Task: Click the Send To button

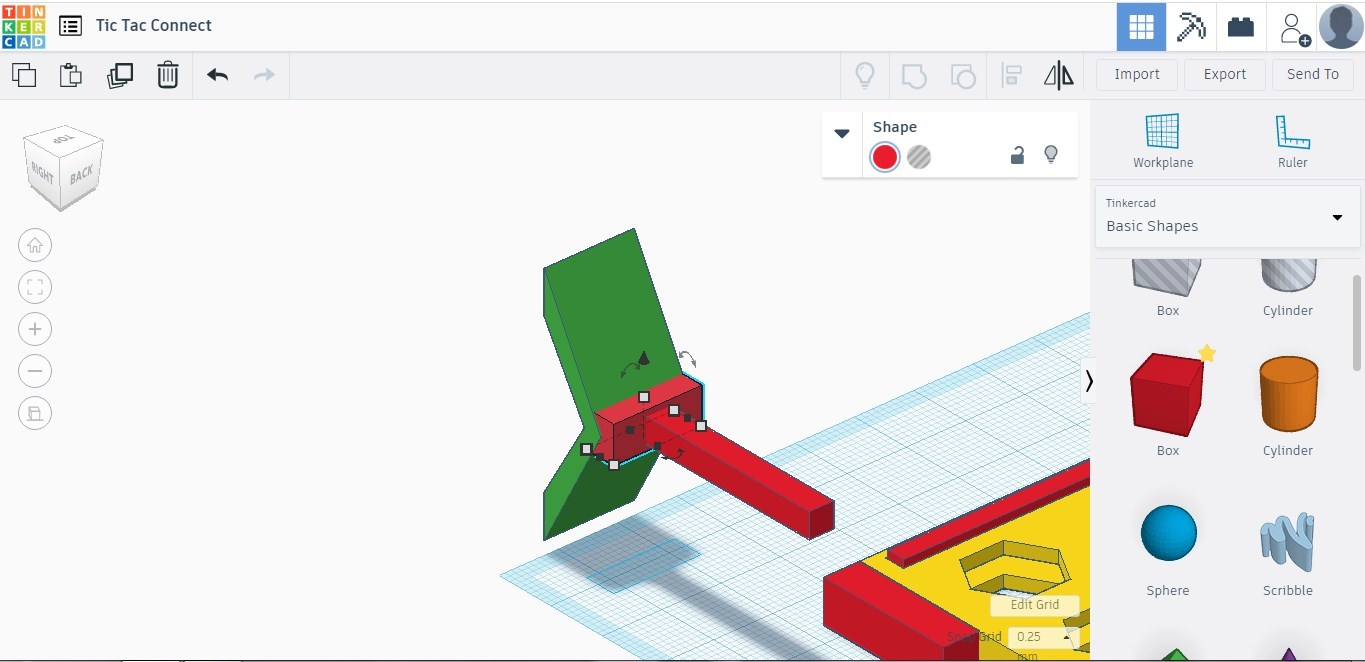Action: [1312, 74]
